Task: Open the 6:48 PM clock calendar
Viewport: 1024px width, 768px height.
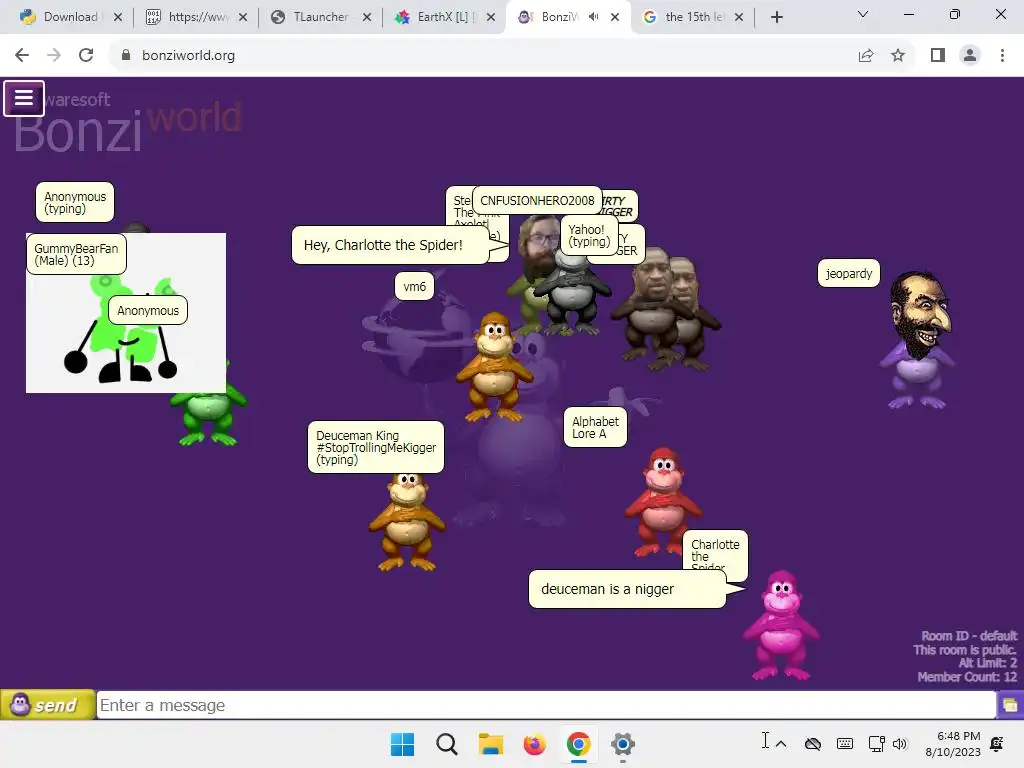Action: point(952,744)
